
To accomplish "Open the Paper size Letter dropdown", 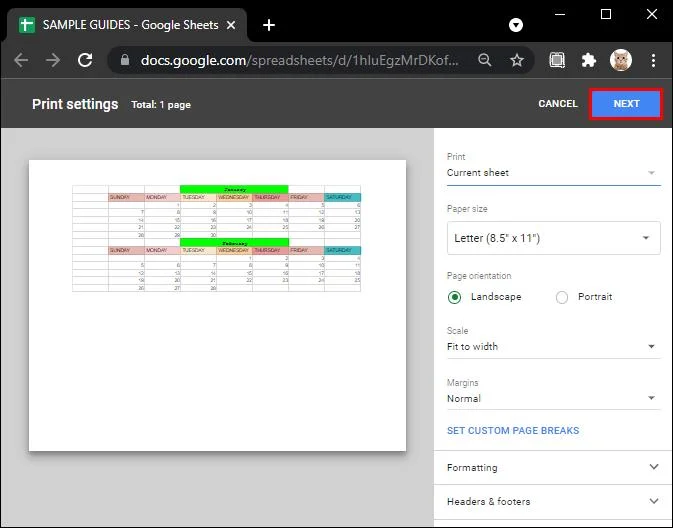I will pos(553,238).
